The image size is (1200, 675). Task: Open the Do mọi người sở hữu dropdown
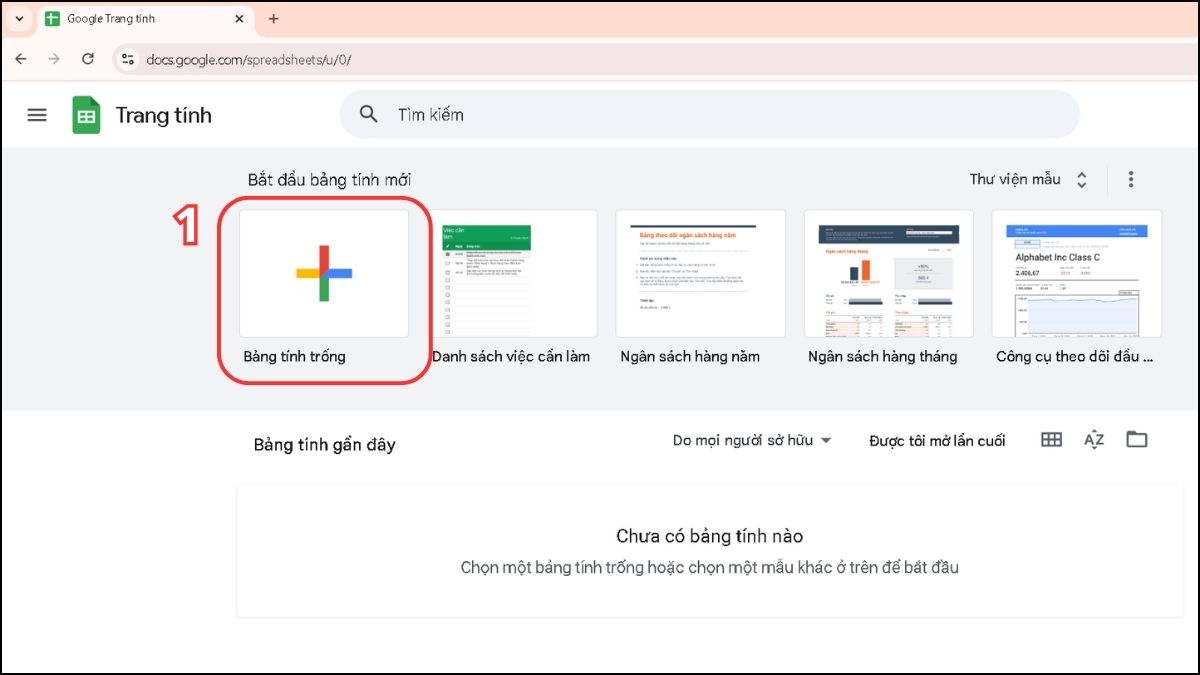pyautogui.click(x=752, y=440)
